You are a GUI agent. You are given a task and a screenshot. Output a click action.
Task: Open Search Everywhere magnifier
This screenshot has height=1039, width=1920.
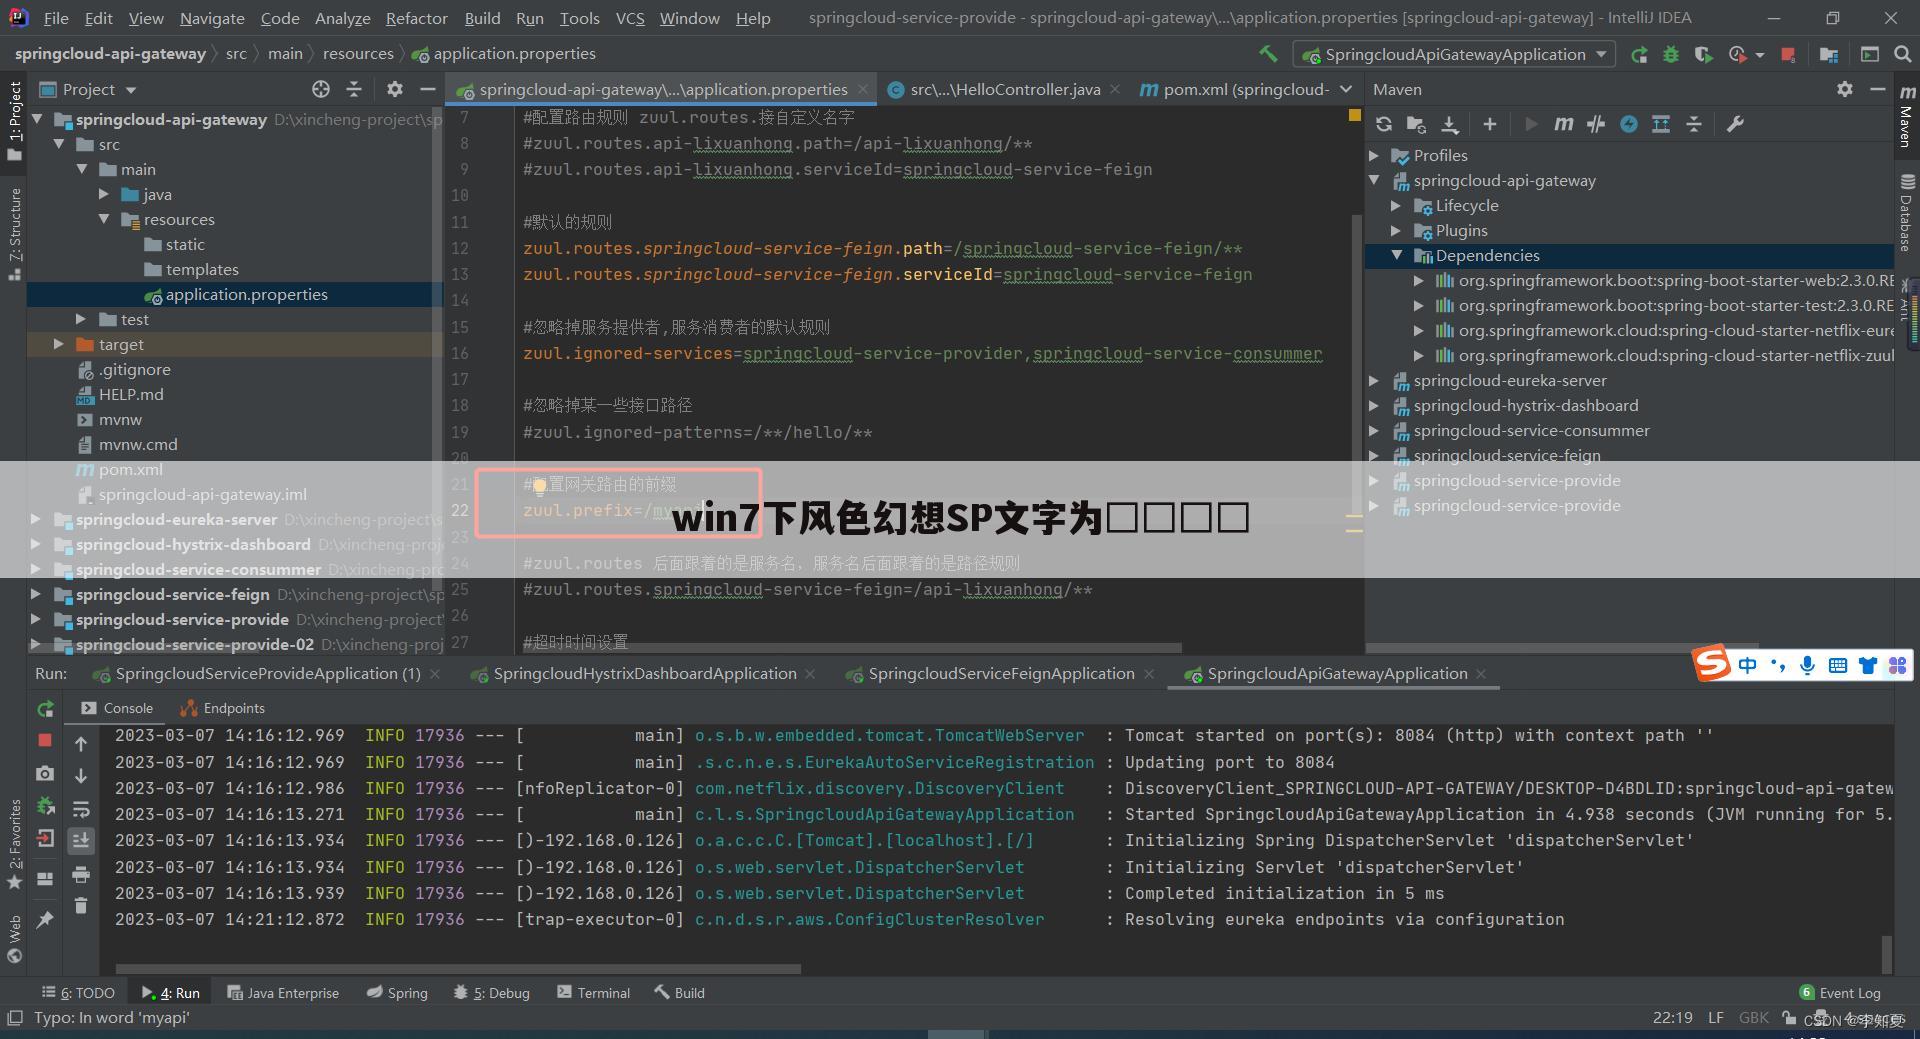coord(1902,55)
